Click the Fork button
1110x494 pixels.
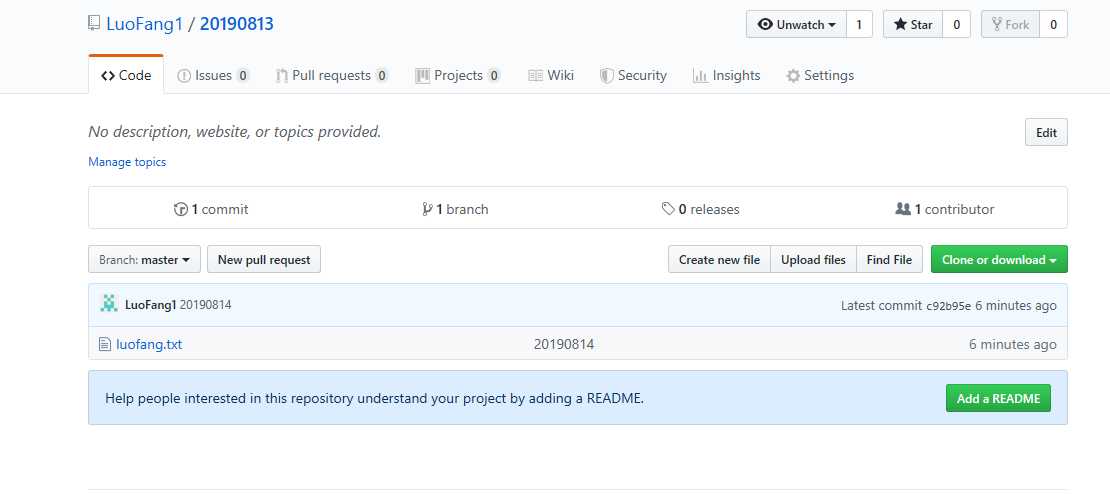1010,25
